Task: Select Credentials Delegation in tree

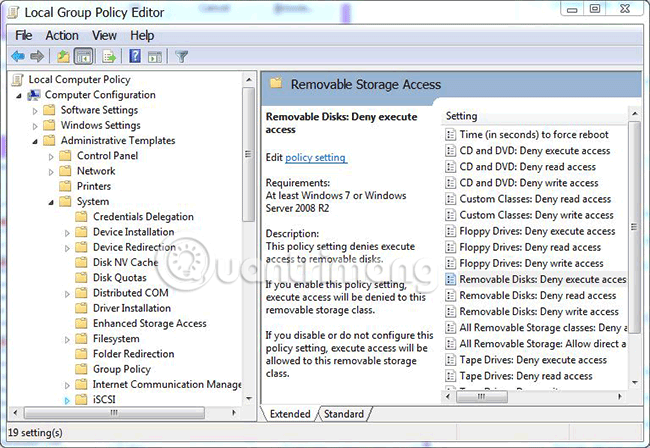Action: [143, 217]
